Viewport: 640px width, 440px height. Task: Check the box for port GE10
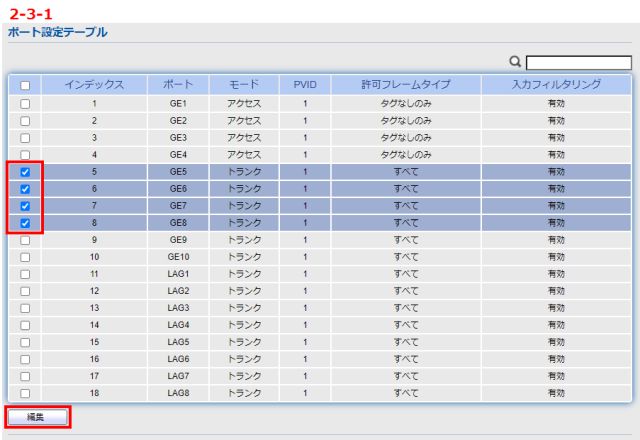[25, 257]
